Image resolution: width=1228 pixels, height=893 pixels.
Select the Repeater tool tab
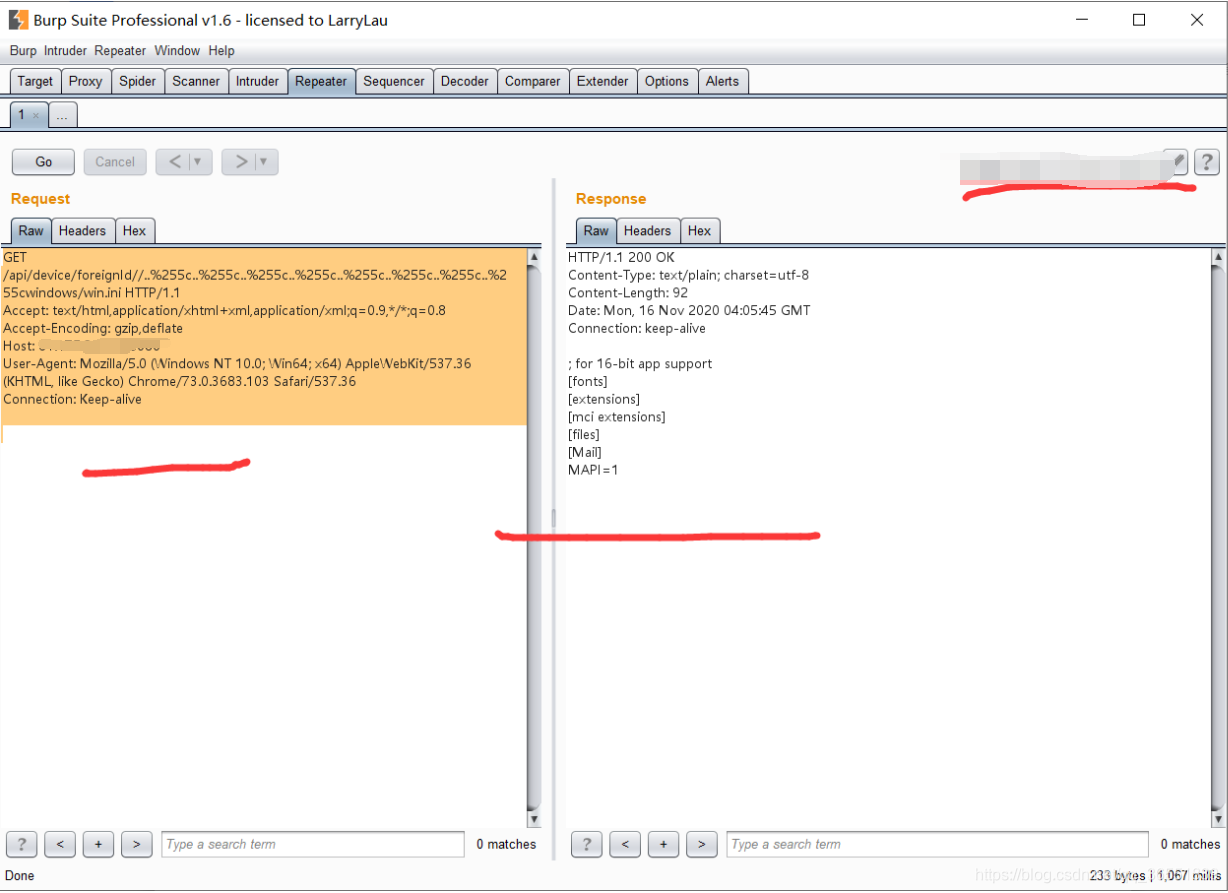[x=321, y=81]
